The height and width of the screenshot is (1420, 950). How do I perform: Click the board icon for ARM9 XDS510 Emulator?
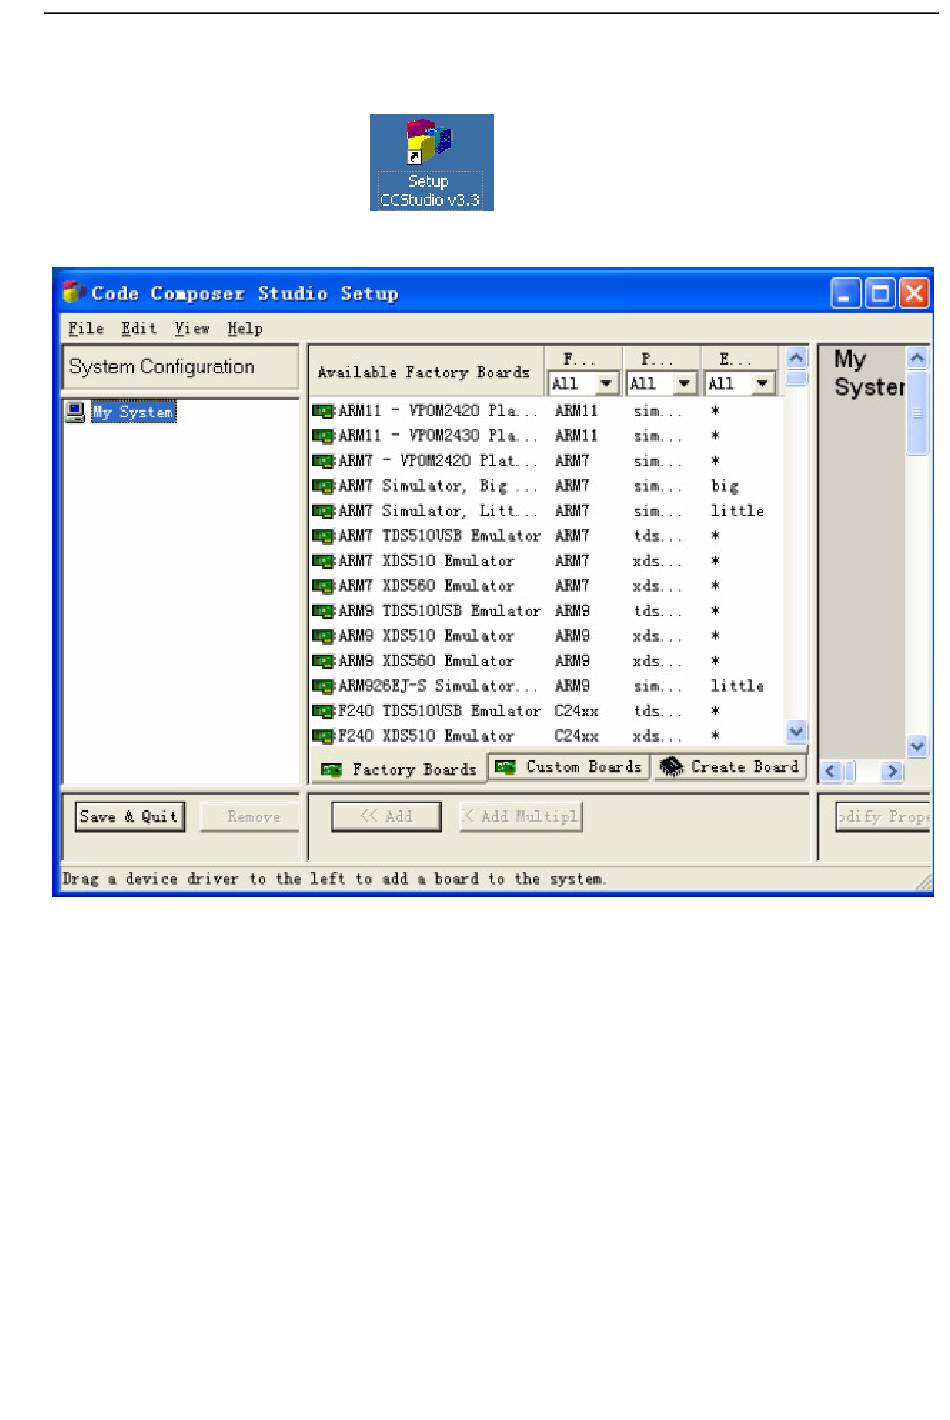click(x=323, y=636)
